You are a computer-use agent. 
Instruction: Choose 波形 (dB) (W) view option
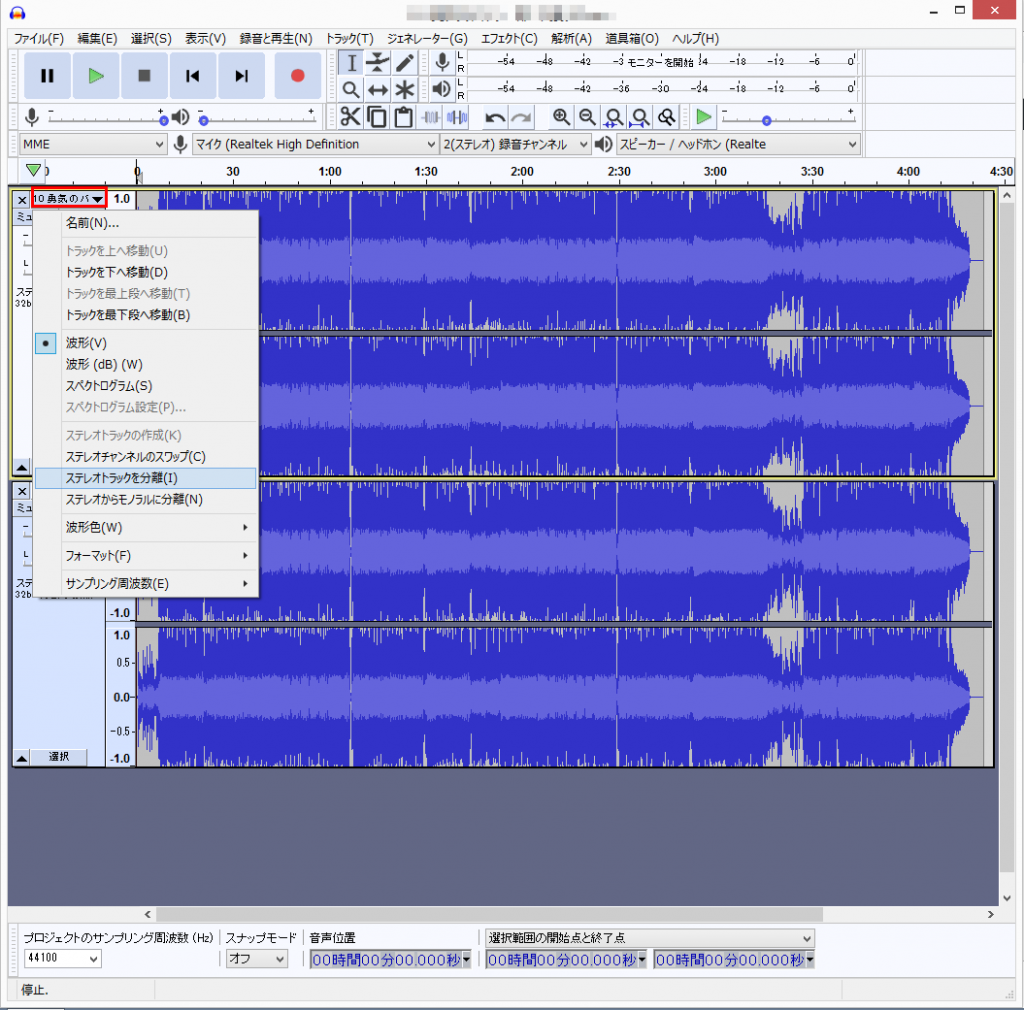(104, 364)
